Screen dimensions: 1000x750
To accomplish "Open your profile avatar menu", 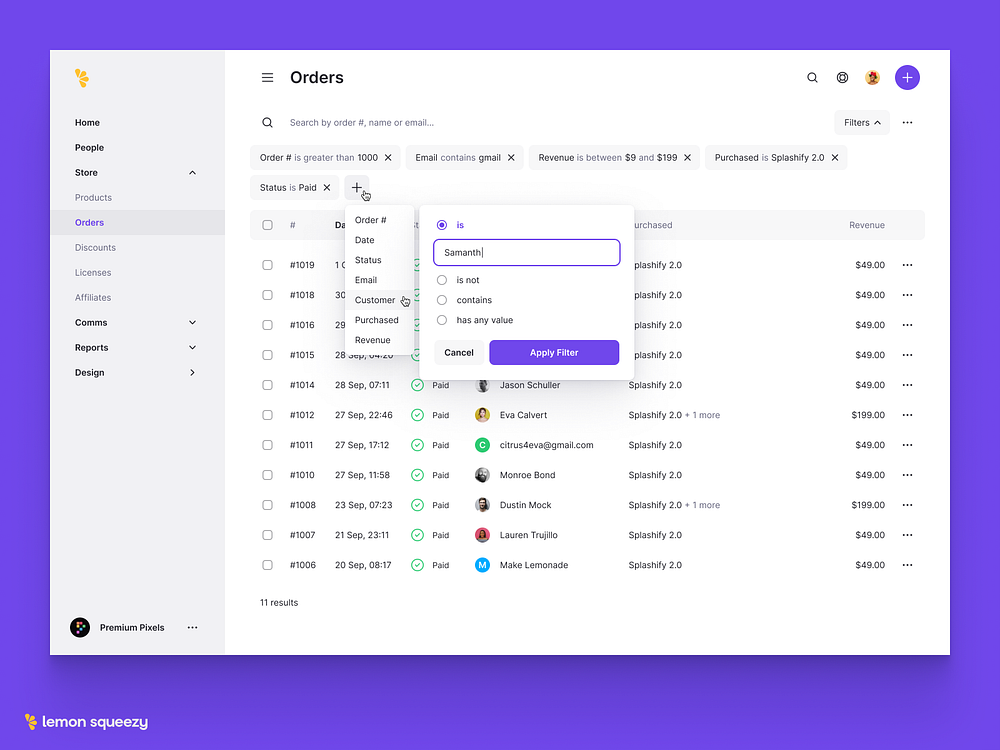I will 872,77.
